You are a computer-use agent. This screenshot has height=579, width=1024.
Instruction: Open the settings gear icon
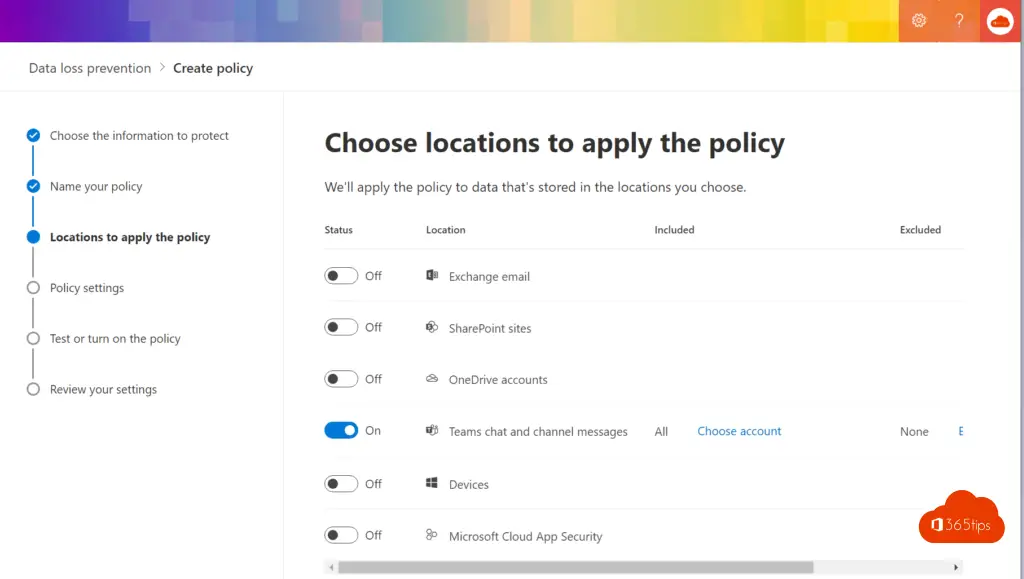919,21
